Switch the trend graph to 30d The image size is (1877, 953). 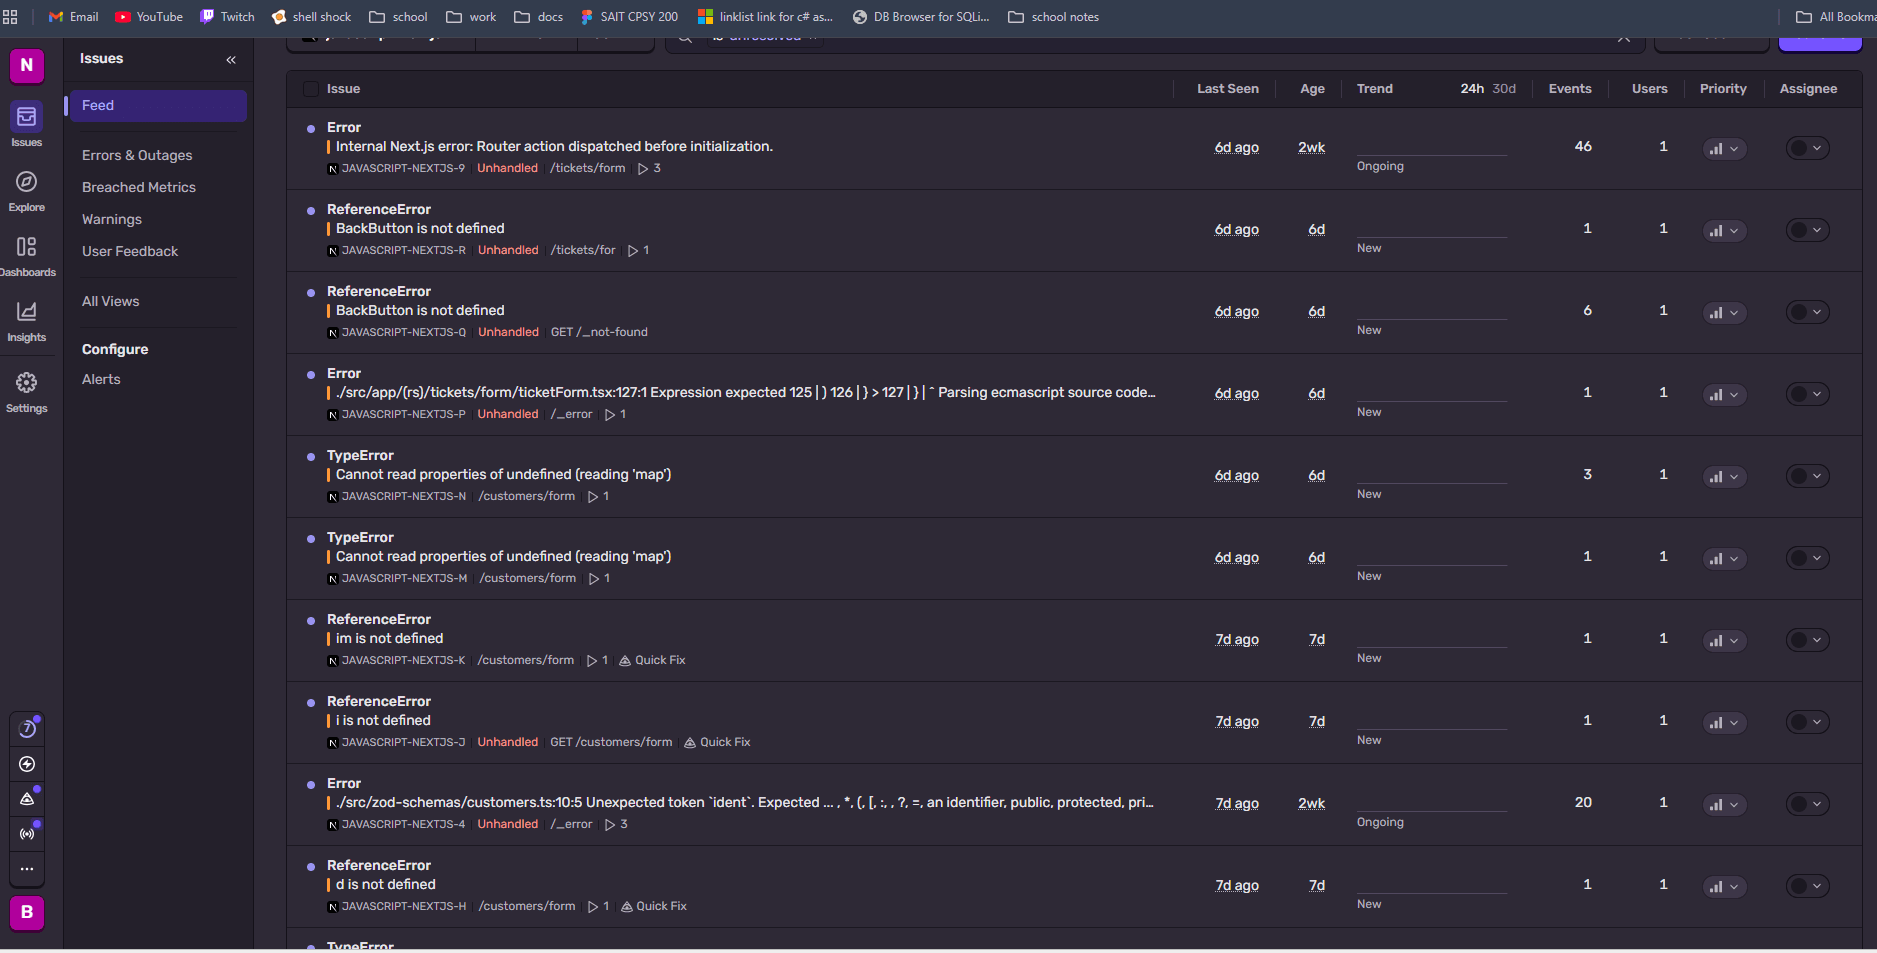(x=1504, y=89)
